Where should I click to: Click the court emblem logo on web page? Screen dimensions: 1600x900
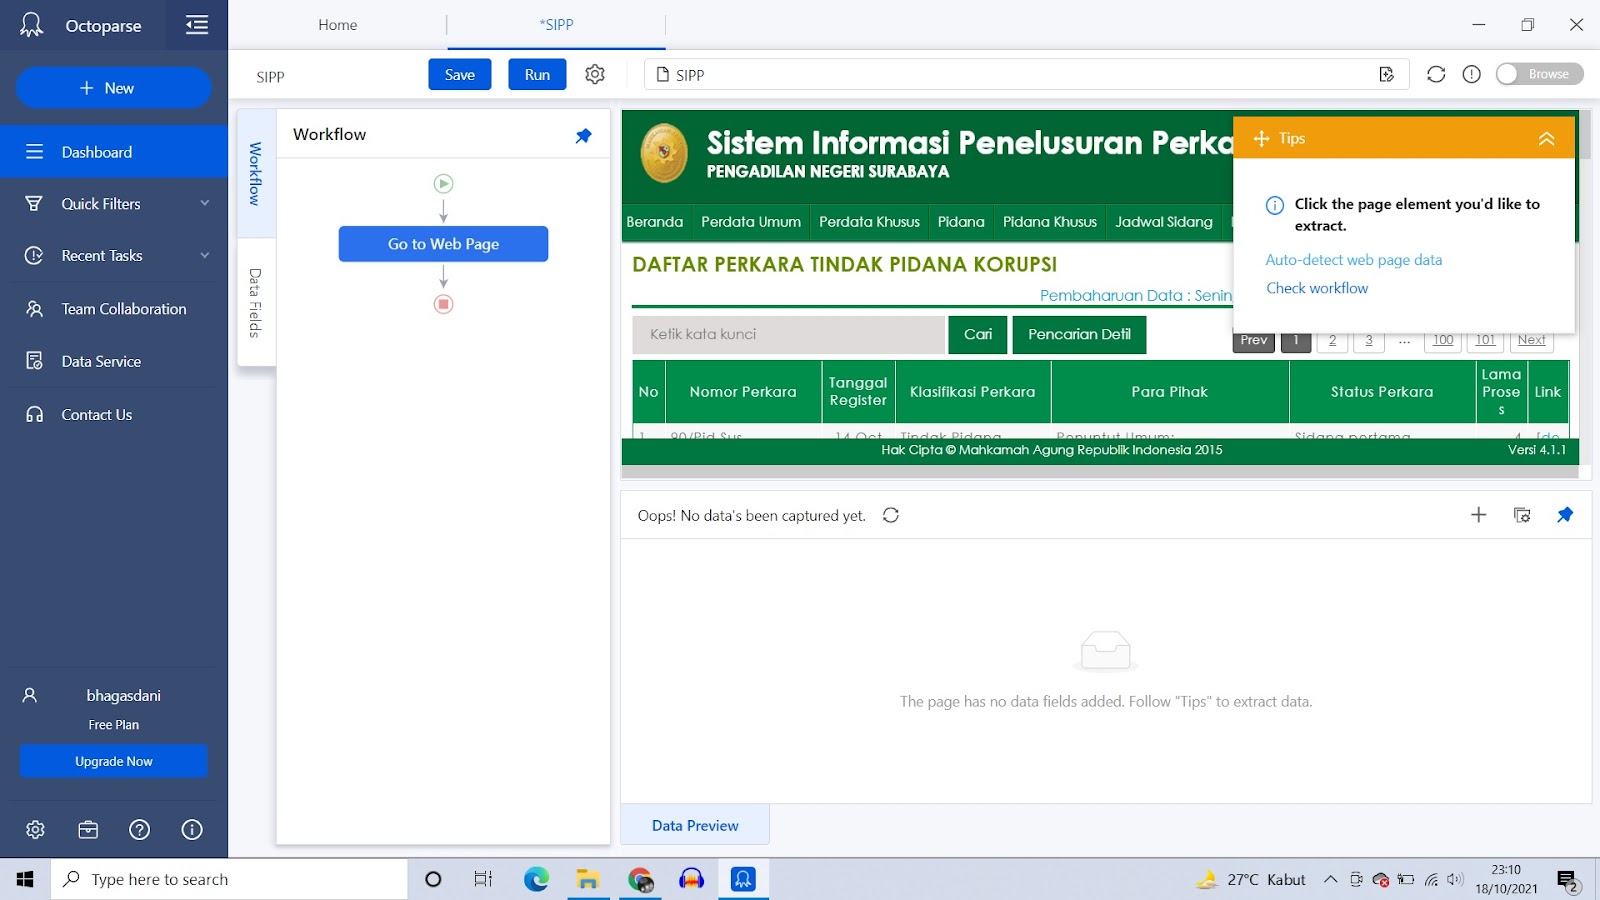coord(664,153)
